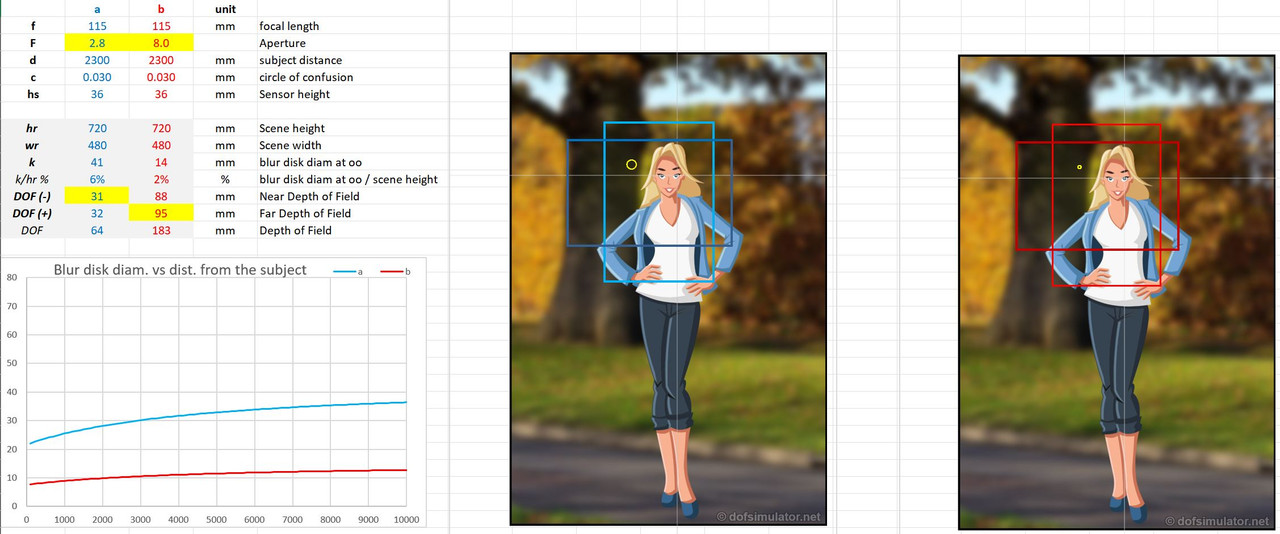The image size is (1280, 534).
Task: Click the column b focal length value 115
Action: coord(161,26)
